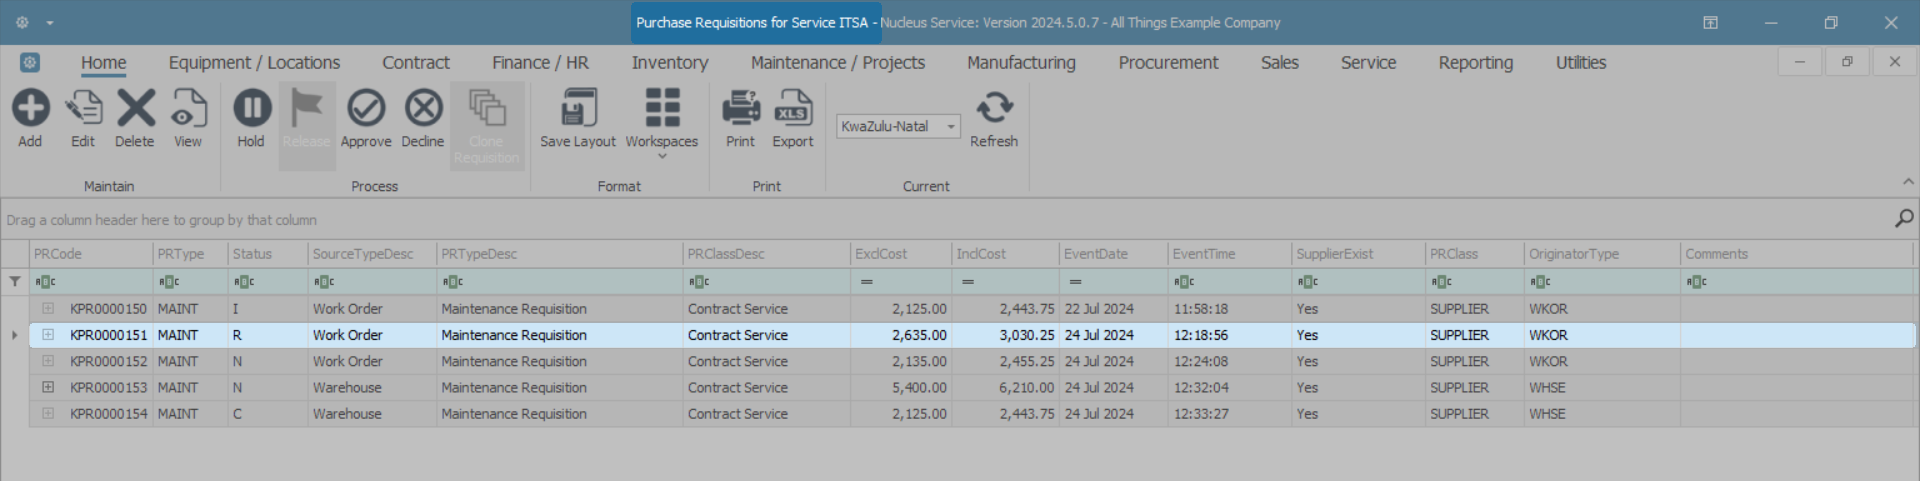Click the Print icon

pos(741,108)
